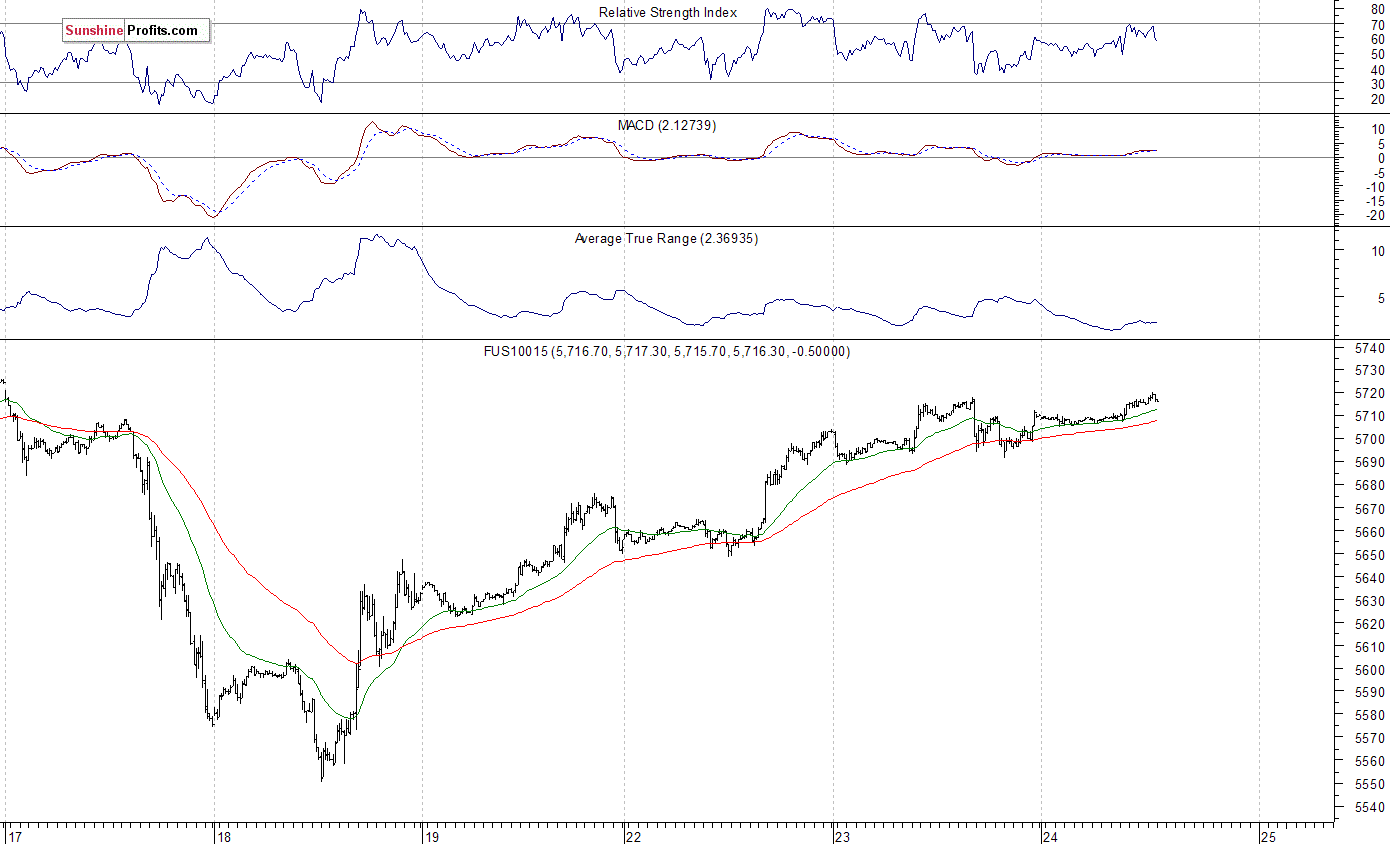
Task: Click date label 25 on time axis
Action: [1269, 836]
